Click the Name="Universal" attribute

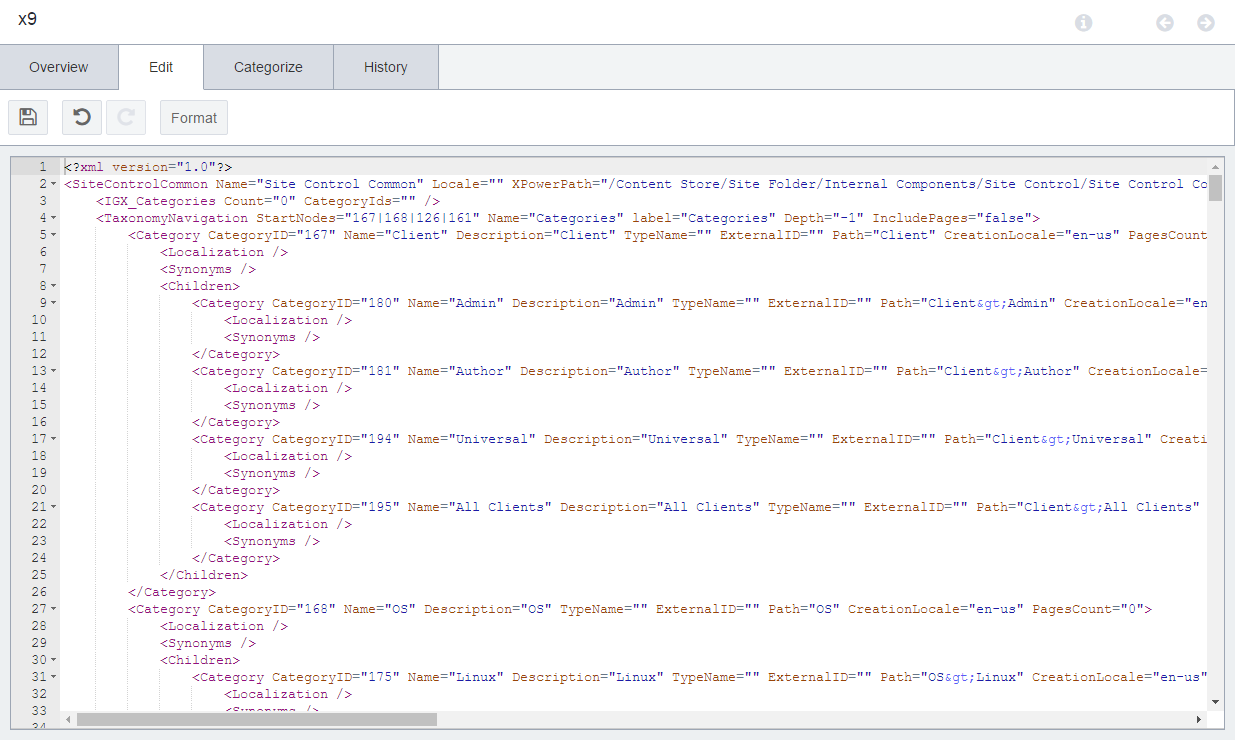pos(472,439)
